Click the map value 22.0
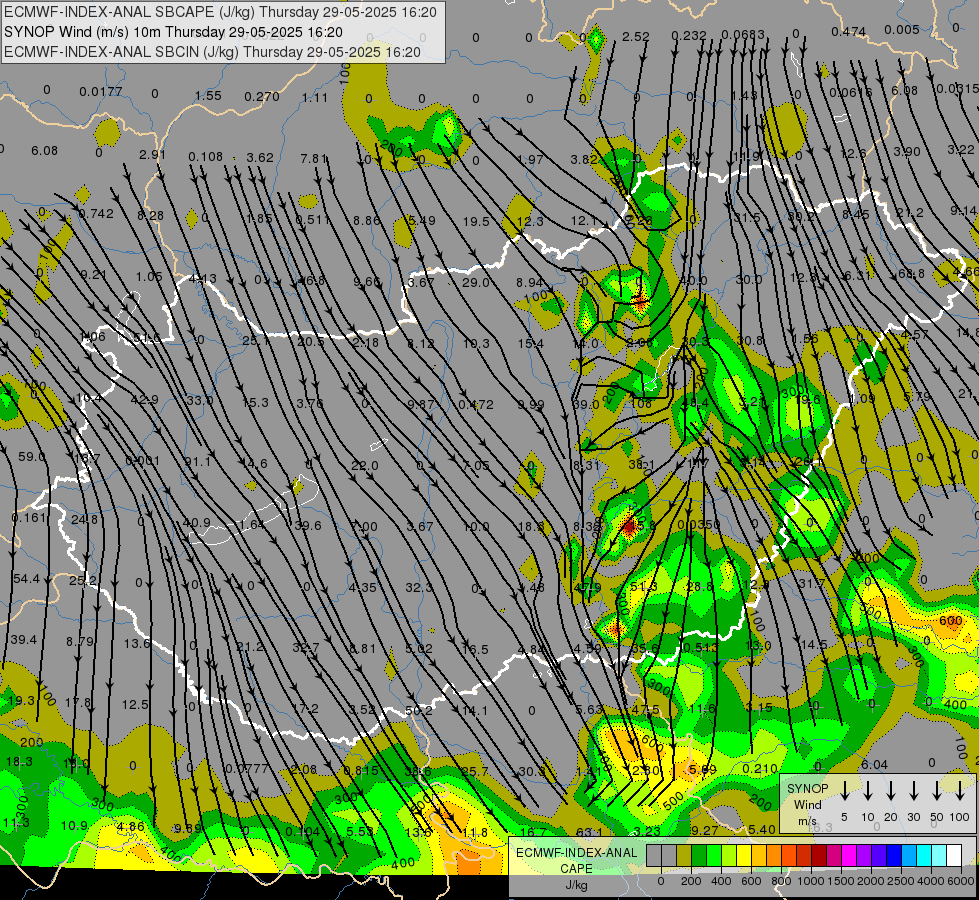This screenshot has width=979, height=900. pos(364,465)
